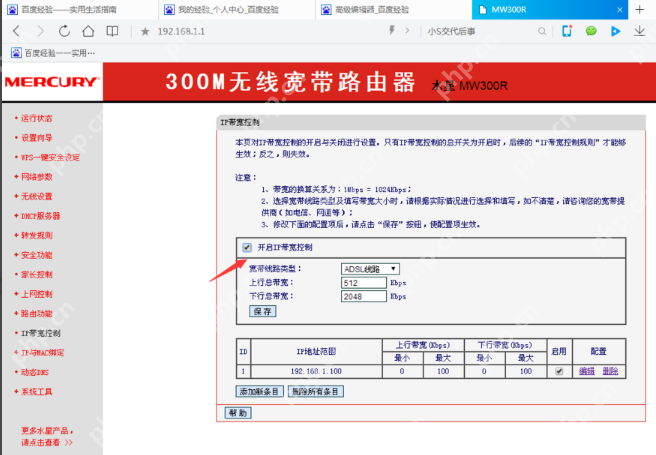The image size is (656, 455).
Task: Click the search magnifier icon
Action: [x=542, y=31]
